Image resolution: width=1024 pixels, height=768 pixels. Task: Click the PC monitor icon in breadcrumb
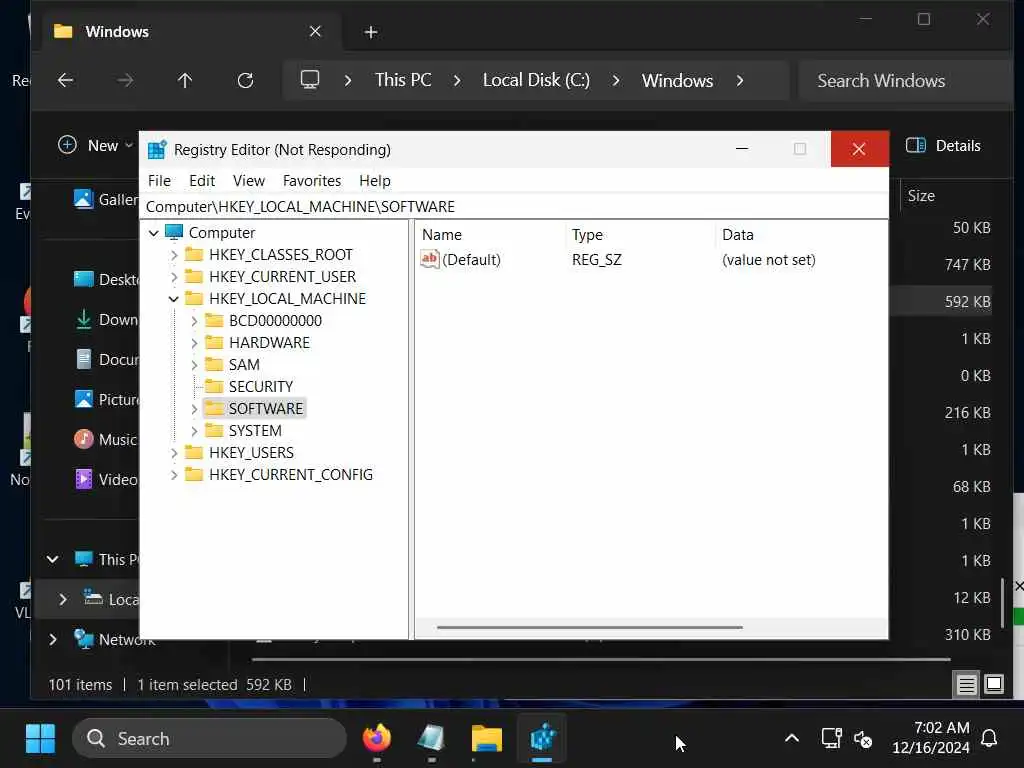coord(310,80)
